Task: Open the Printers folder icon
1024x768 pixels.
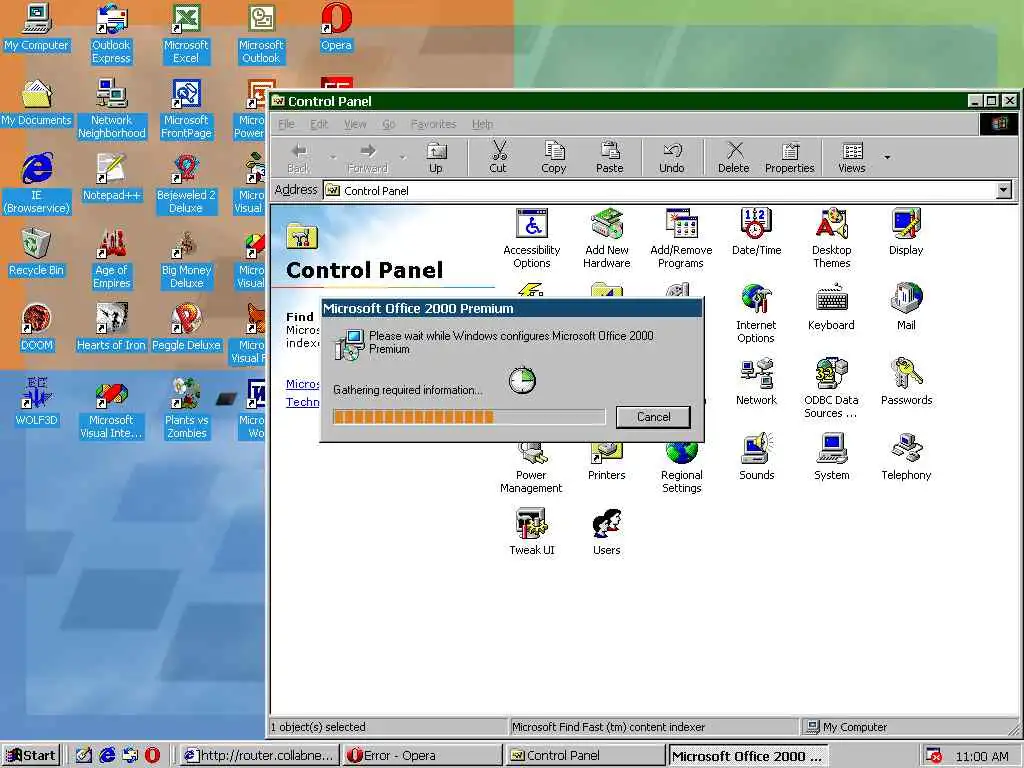Action: [607, 462]
